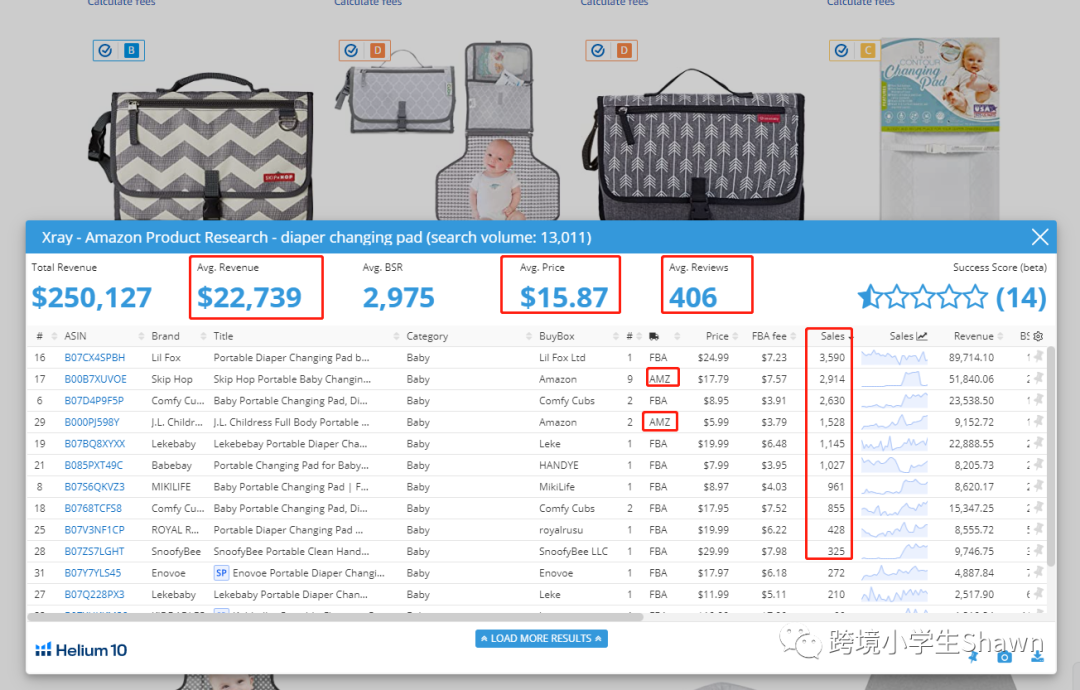This screenshot has width=1080, height=690.
Task: Pin row B07CX4SPBH with its pushpin icon
Action: click(x=1037, y=357)
